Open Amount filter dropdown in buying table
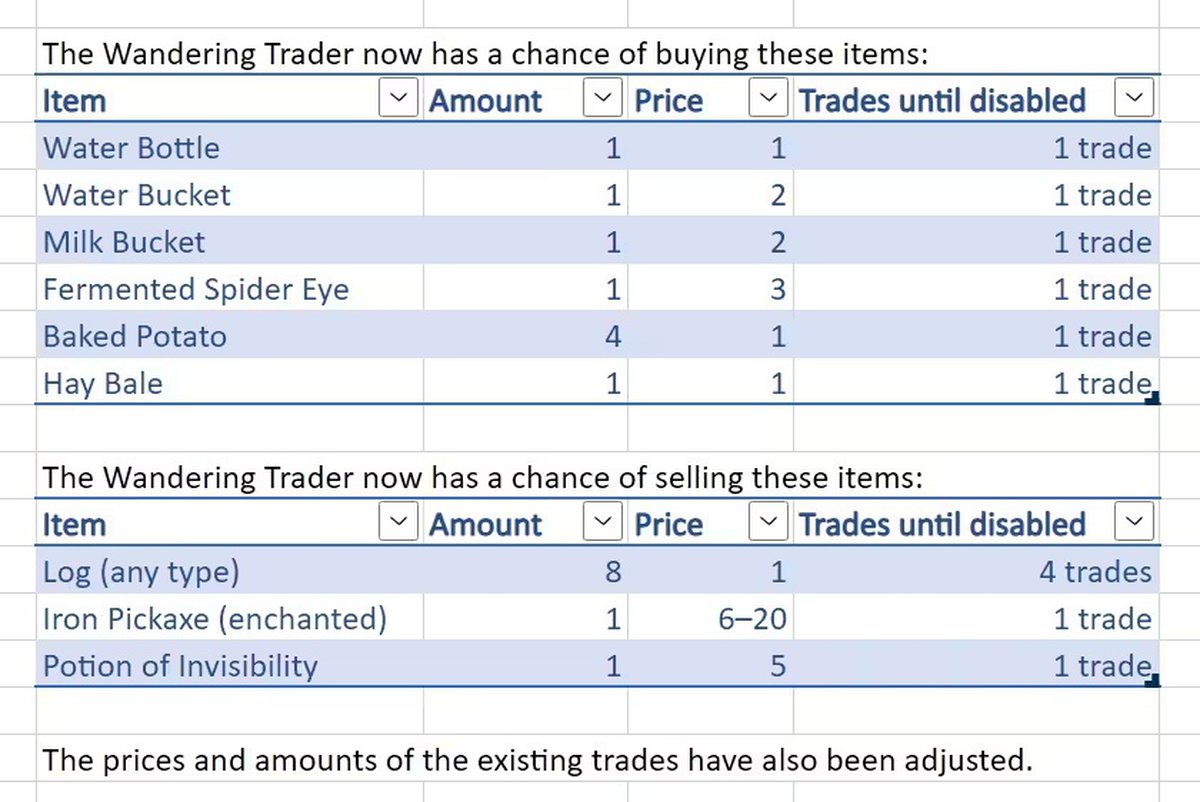The height and width of the screenshot is (802, 1200). (x=602, y=100)
